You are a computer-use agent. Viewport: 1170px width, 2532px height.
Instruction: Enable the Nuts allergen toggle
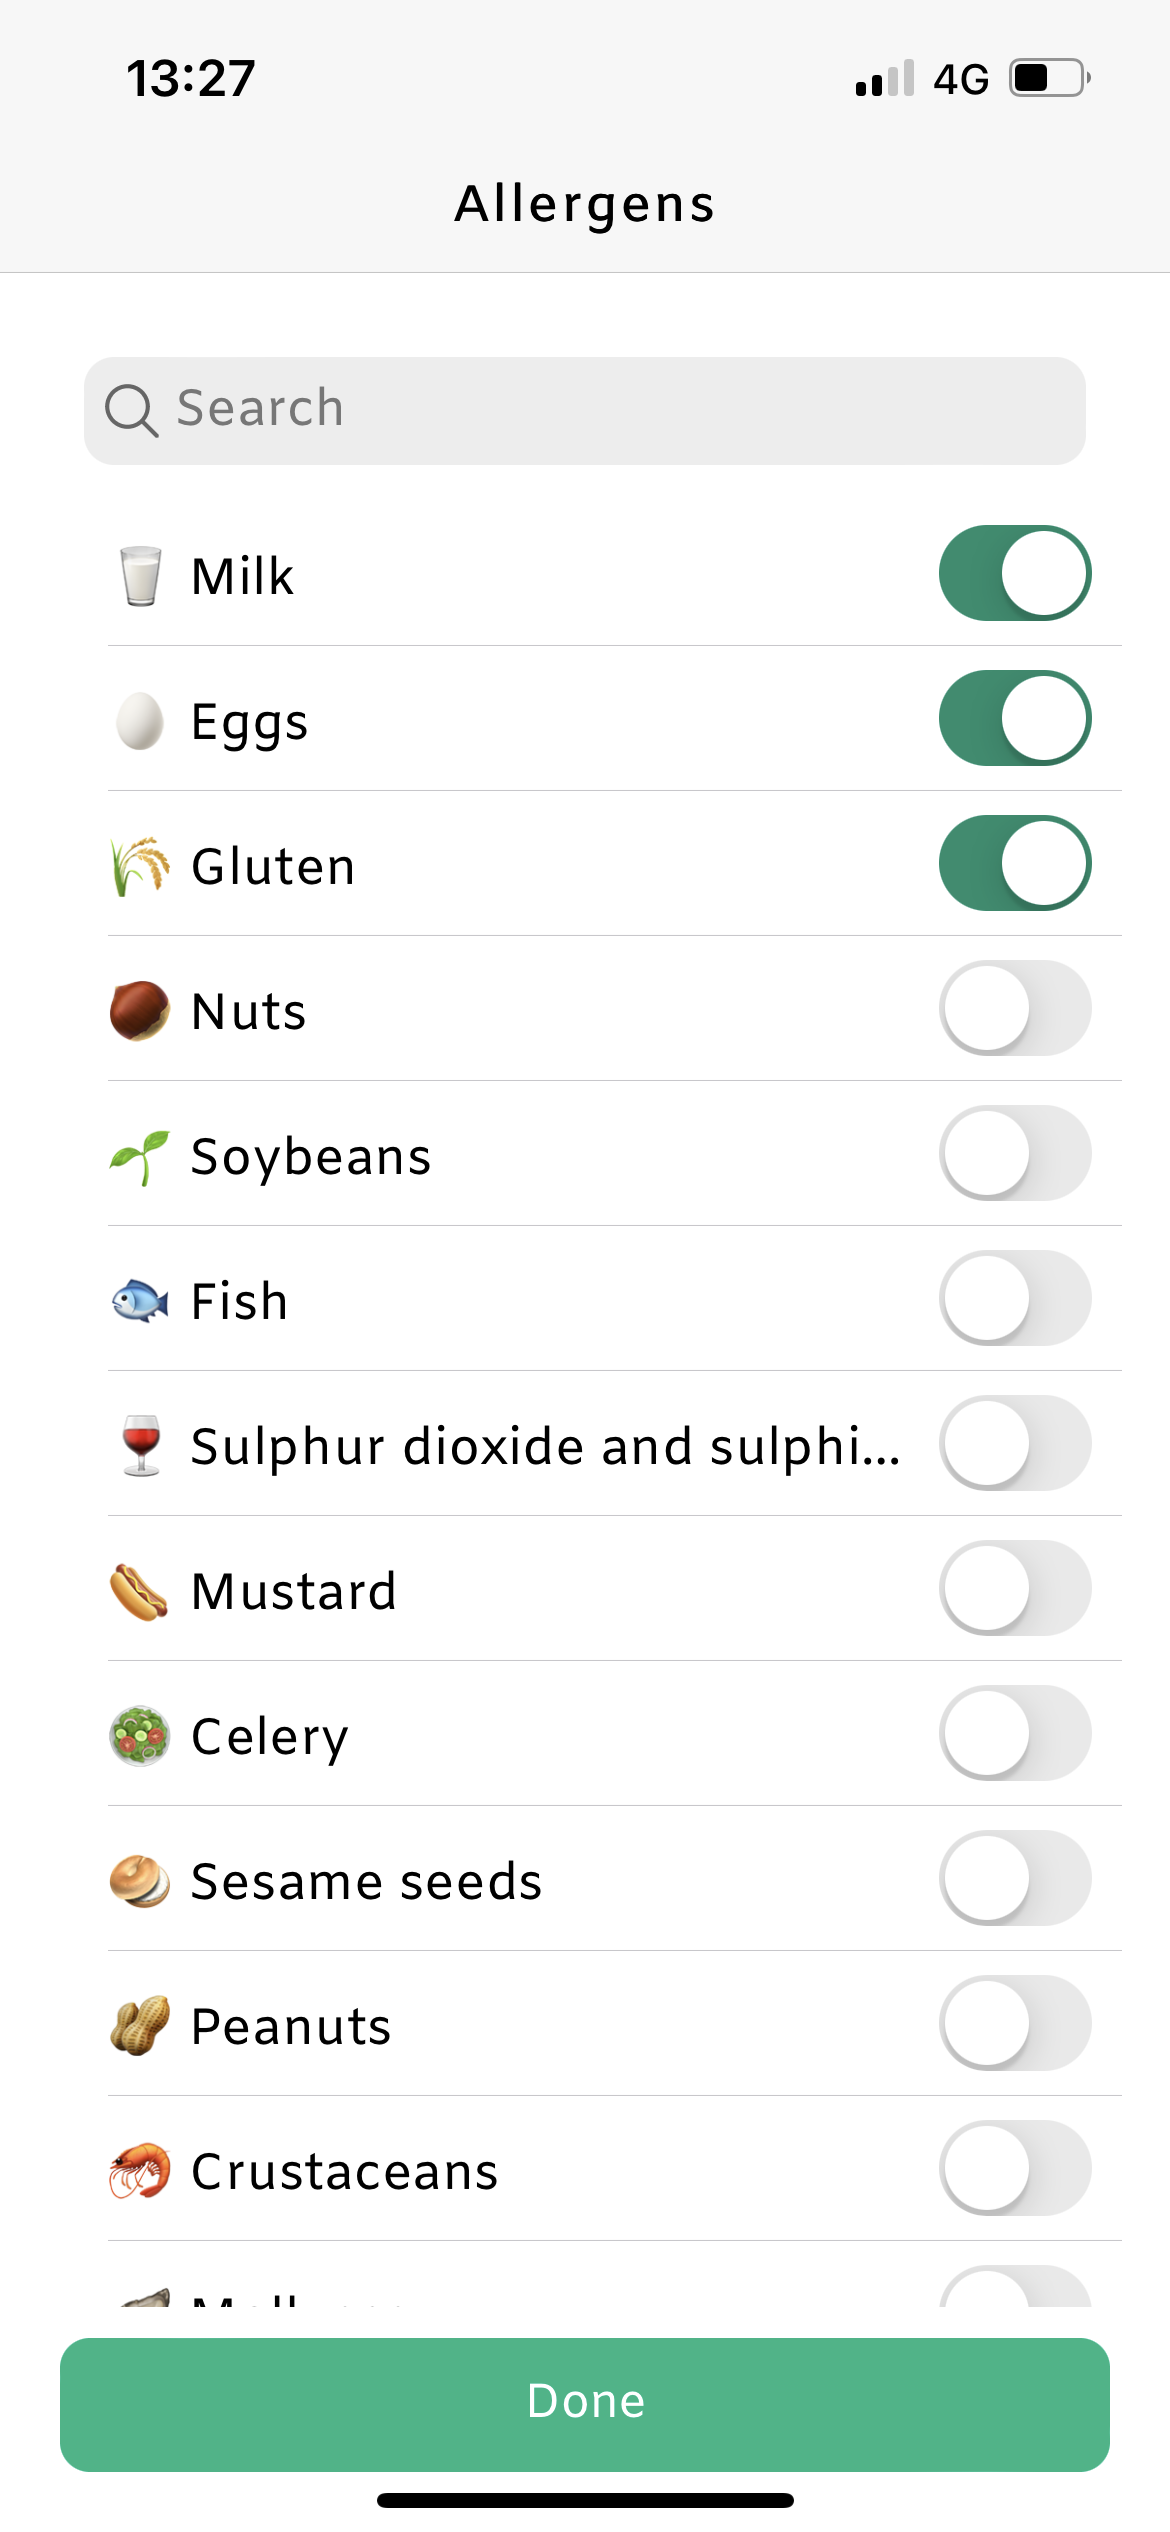click(1015, 1008)
